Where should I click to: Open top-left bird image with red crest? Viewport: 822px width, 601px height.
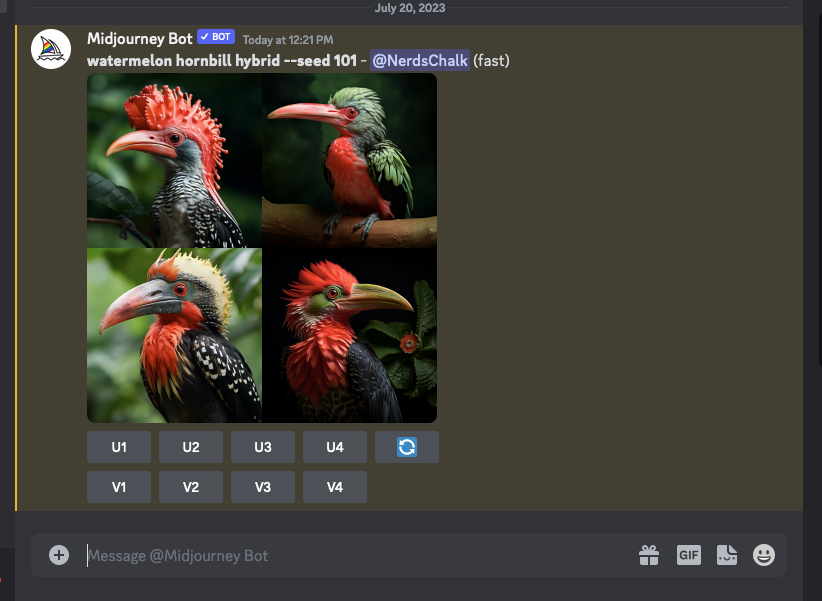[x=175, y=160]
